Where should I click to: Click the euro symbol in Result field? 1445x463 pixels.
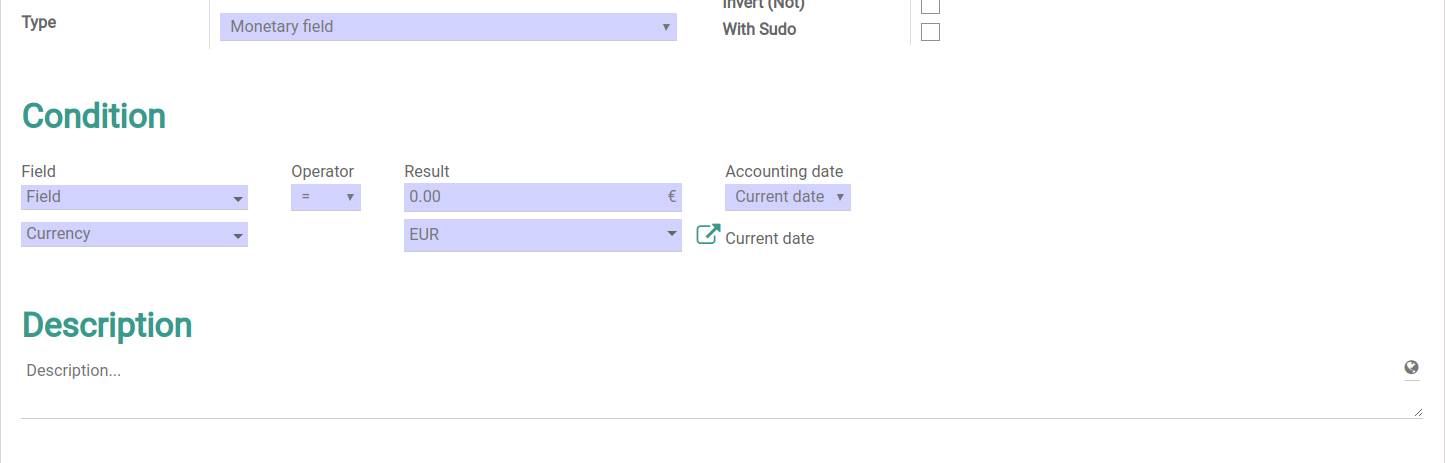672,197
